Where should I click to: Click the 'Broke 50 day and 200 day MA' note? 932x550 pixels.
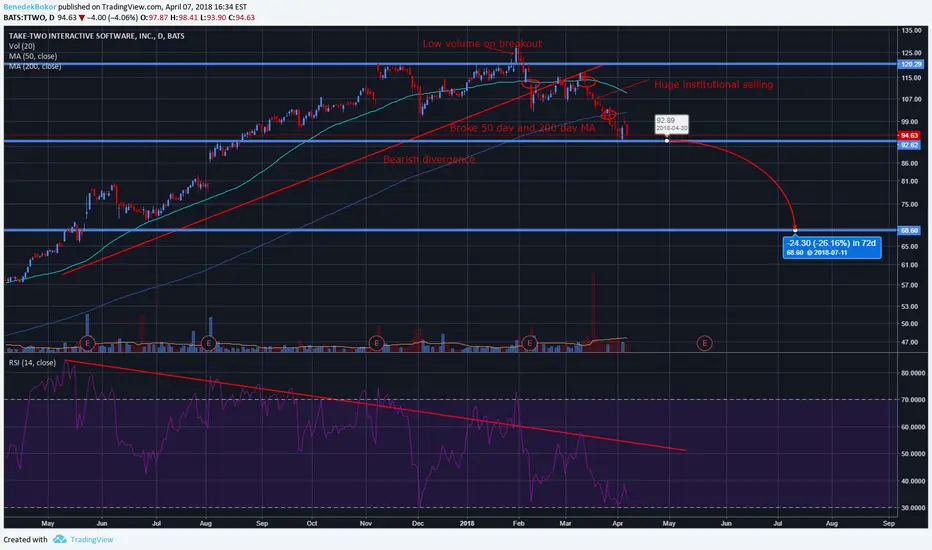522,128
